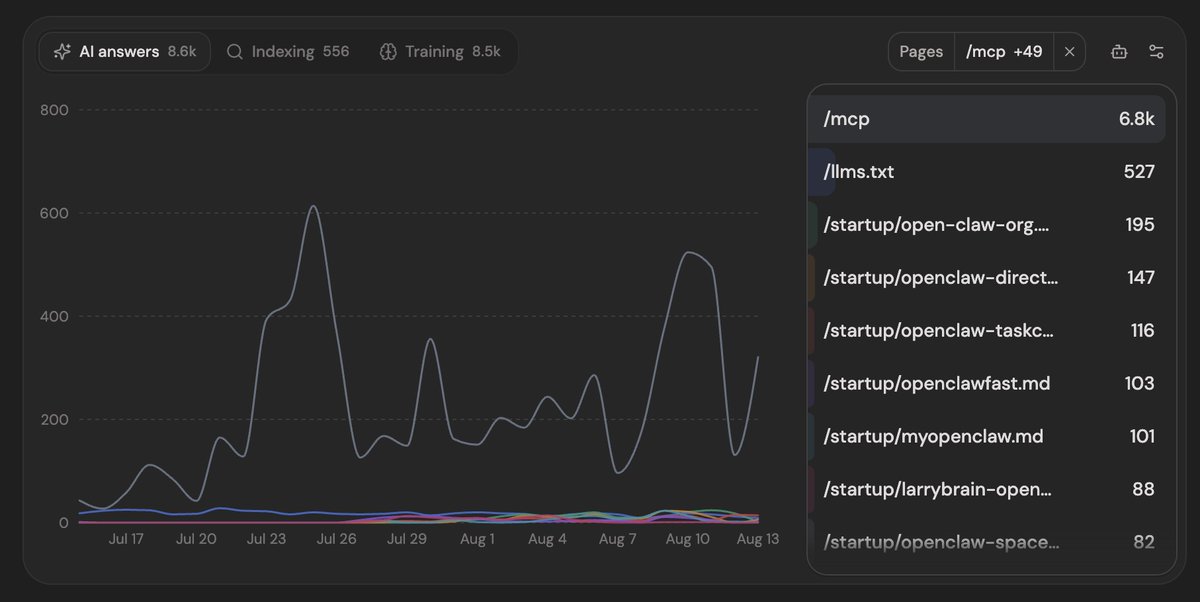Click the Aug 1 axis label
The height and width of the screenshot is (602, 1200).
coord(477,539)
